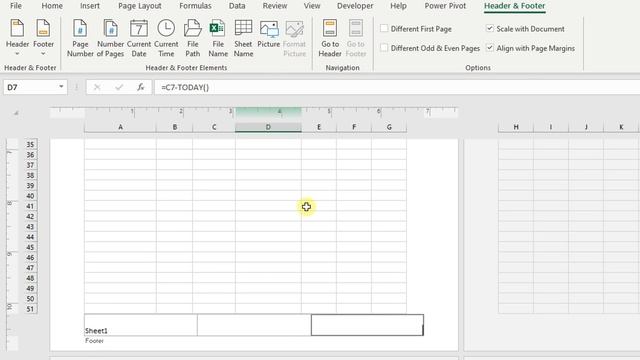Insert a Picture into footer
The image size is (640, 360).
[269, 34]
